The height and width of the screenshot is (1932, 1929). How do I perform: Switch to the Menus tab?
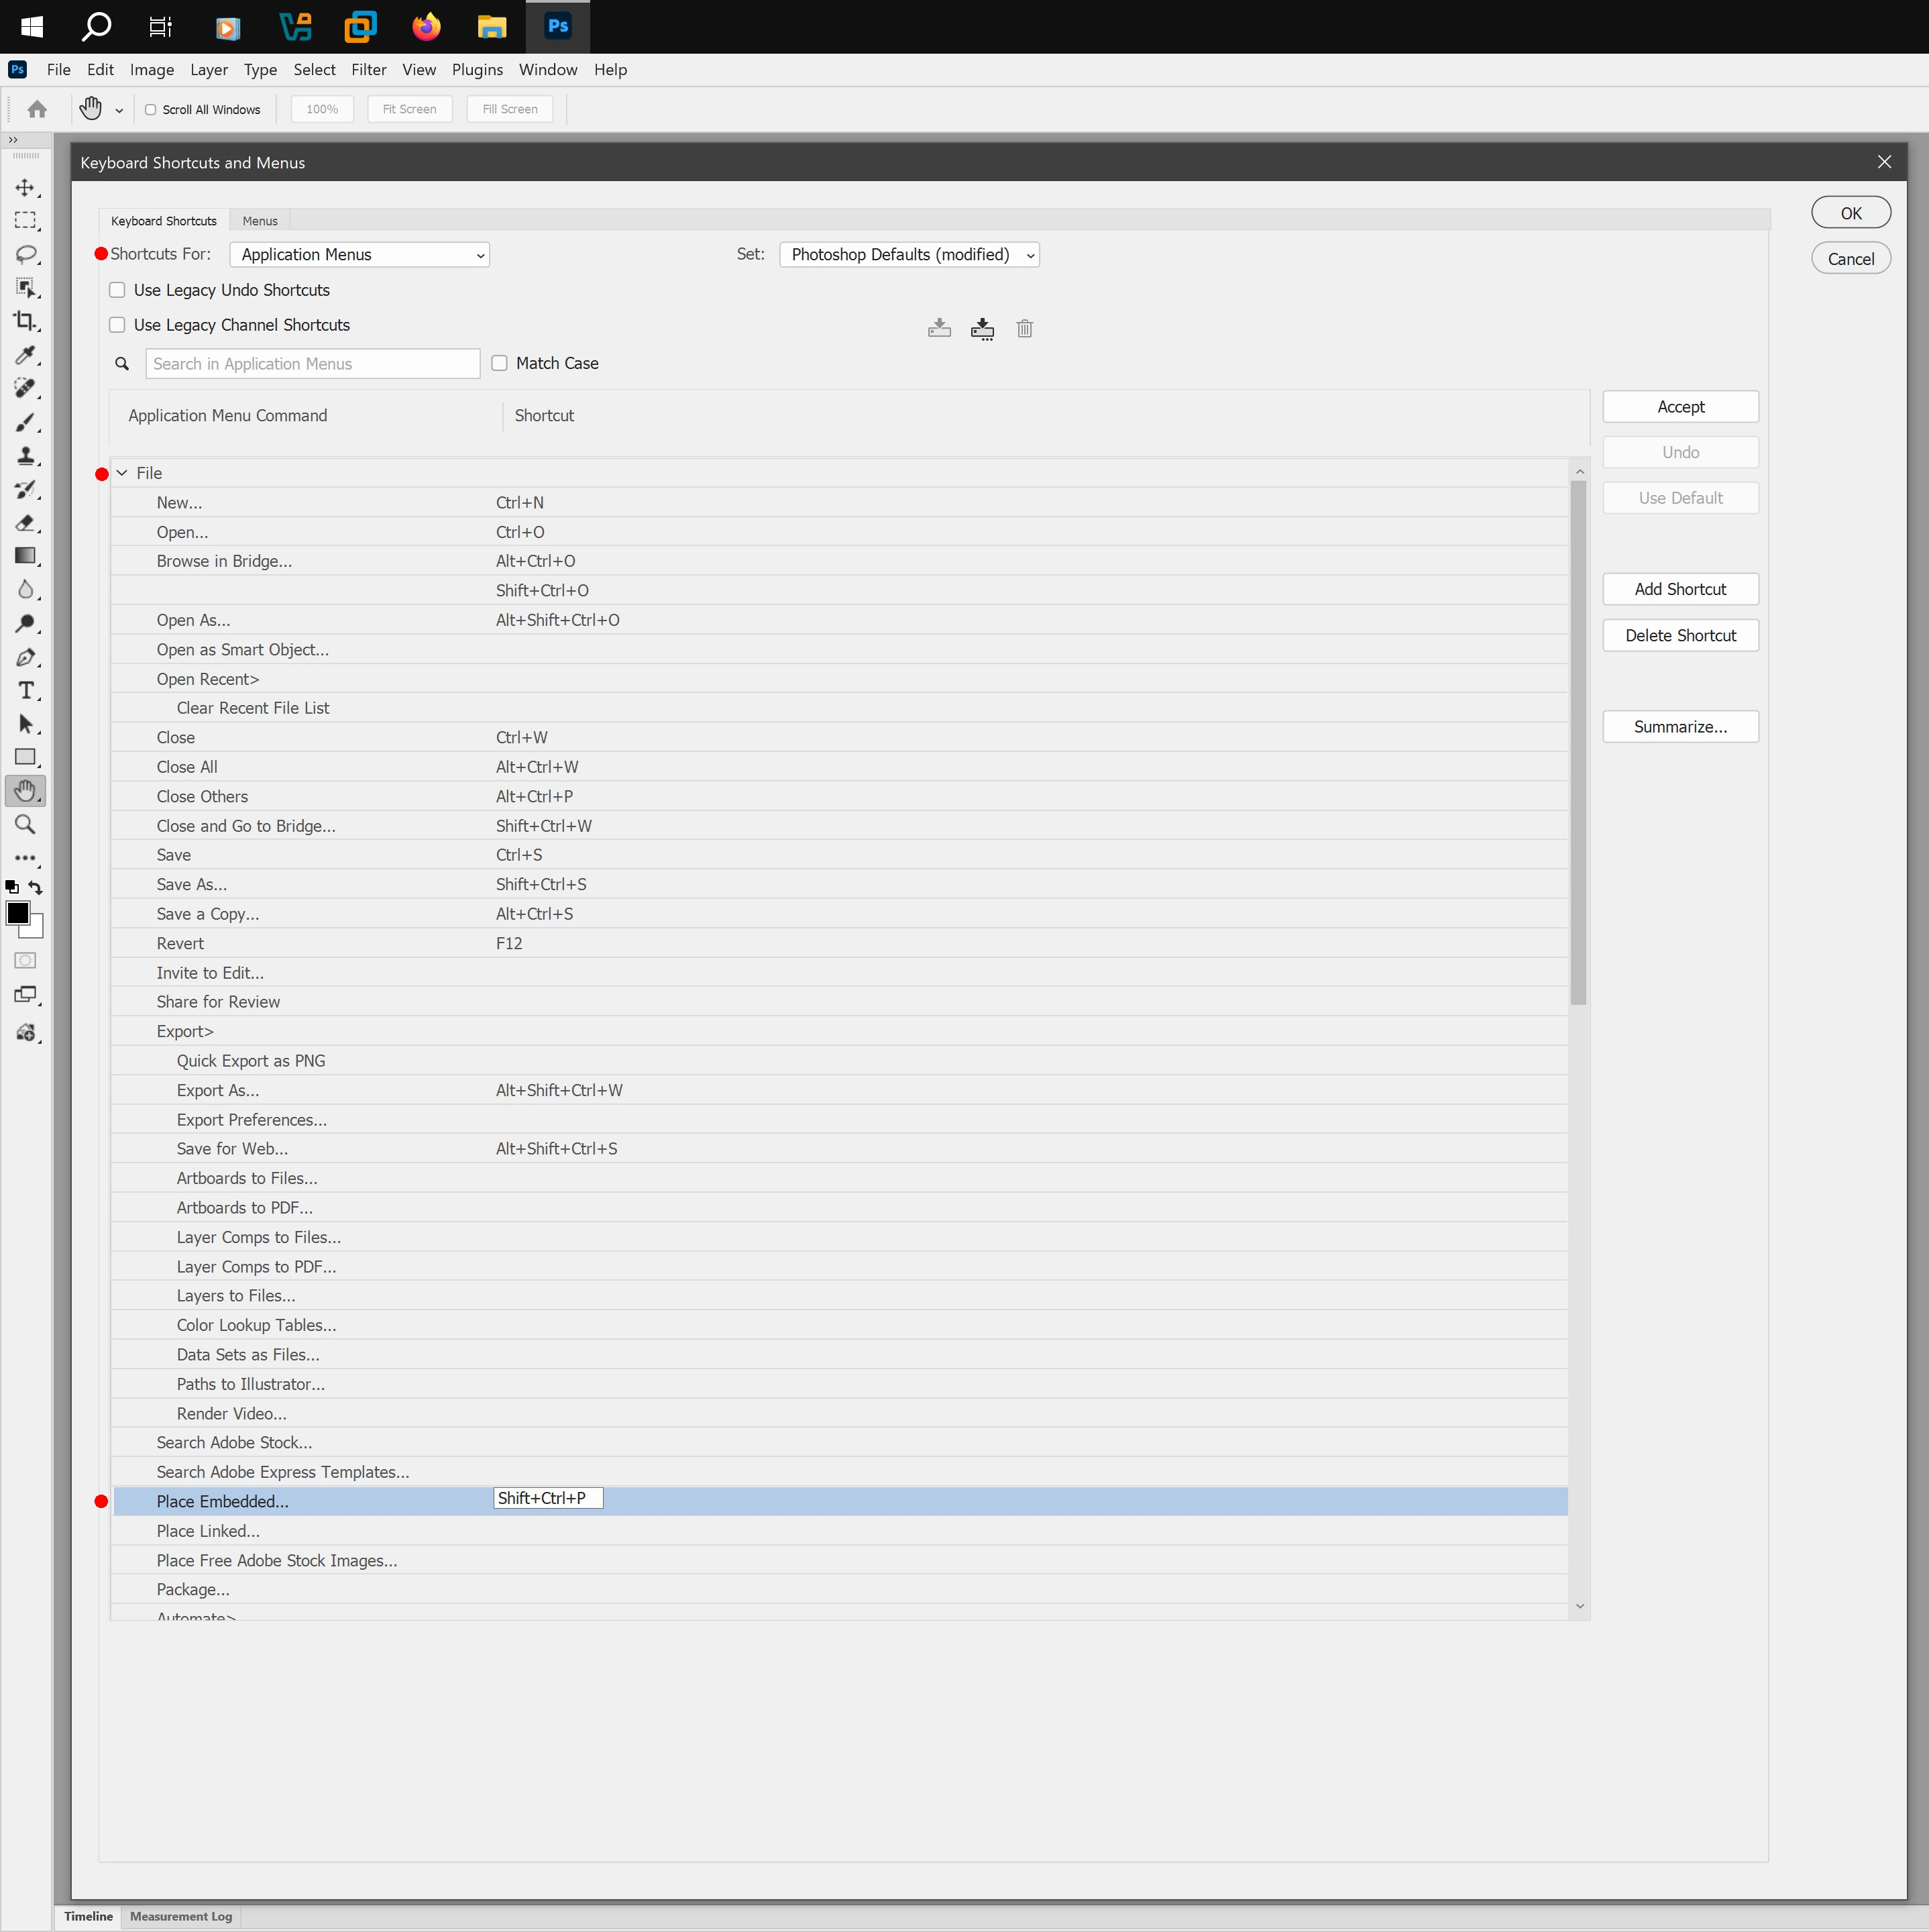[x=260, y=221]
